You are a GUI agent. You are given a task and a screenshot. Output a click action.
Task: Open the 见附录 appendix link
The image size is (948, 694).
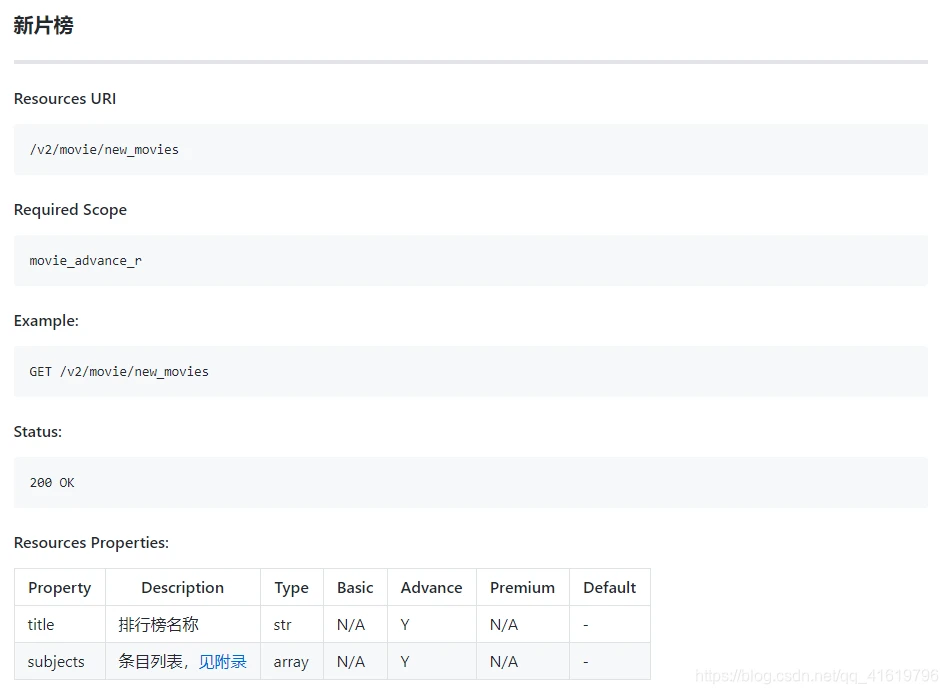coord(222,662)
